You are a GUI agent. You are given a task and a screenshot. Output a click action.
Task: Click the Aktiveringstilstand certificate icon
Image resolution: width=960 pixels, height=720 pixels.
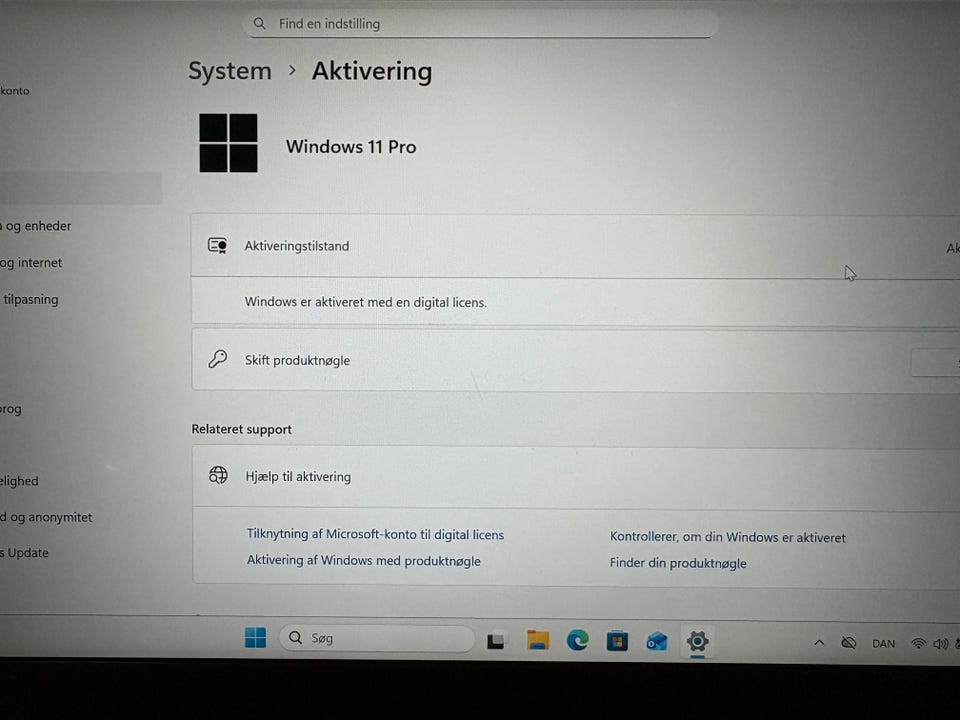(217, 246)
